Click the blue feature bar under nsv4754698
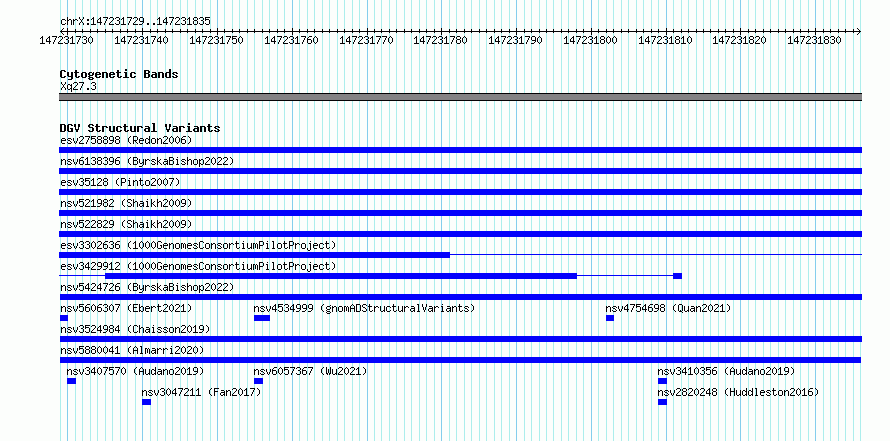This screenshot has width=890, height=441. tap(610, 318)
